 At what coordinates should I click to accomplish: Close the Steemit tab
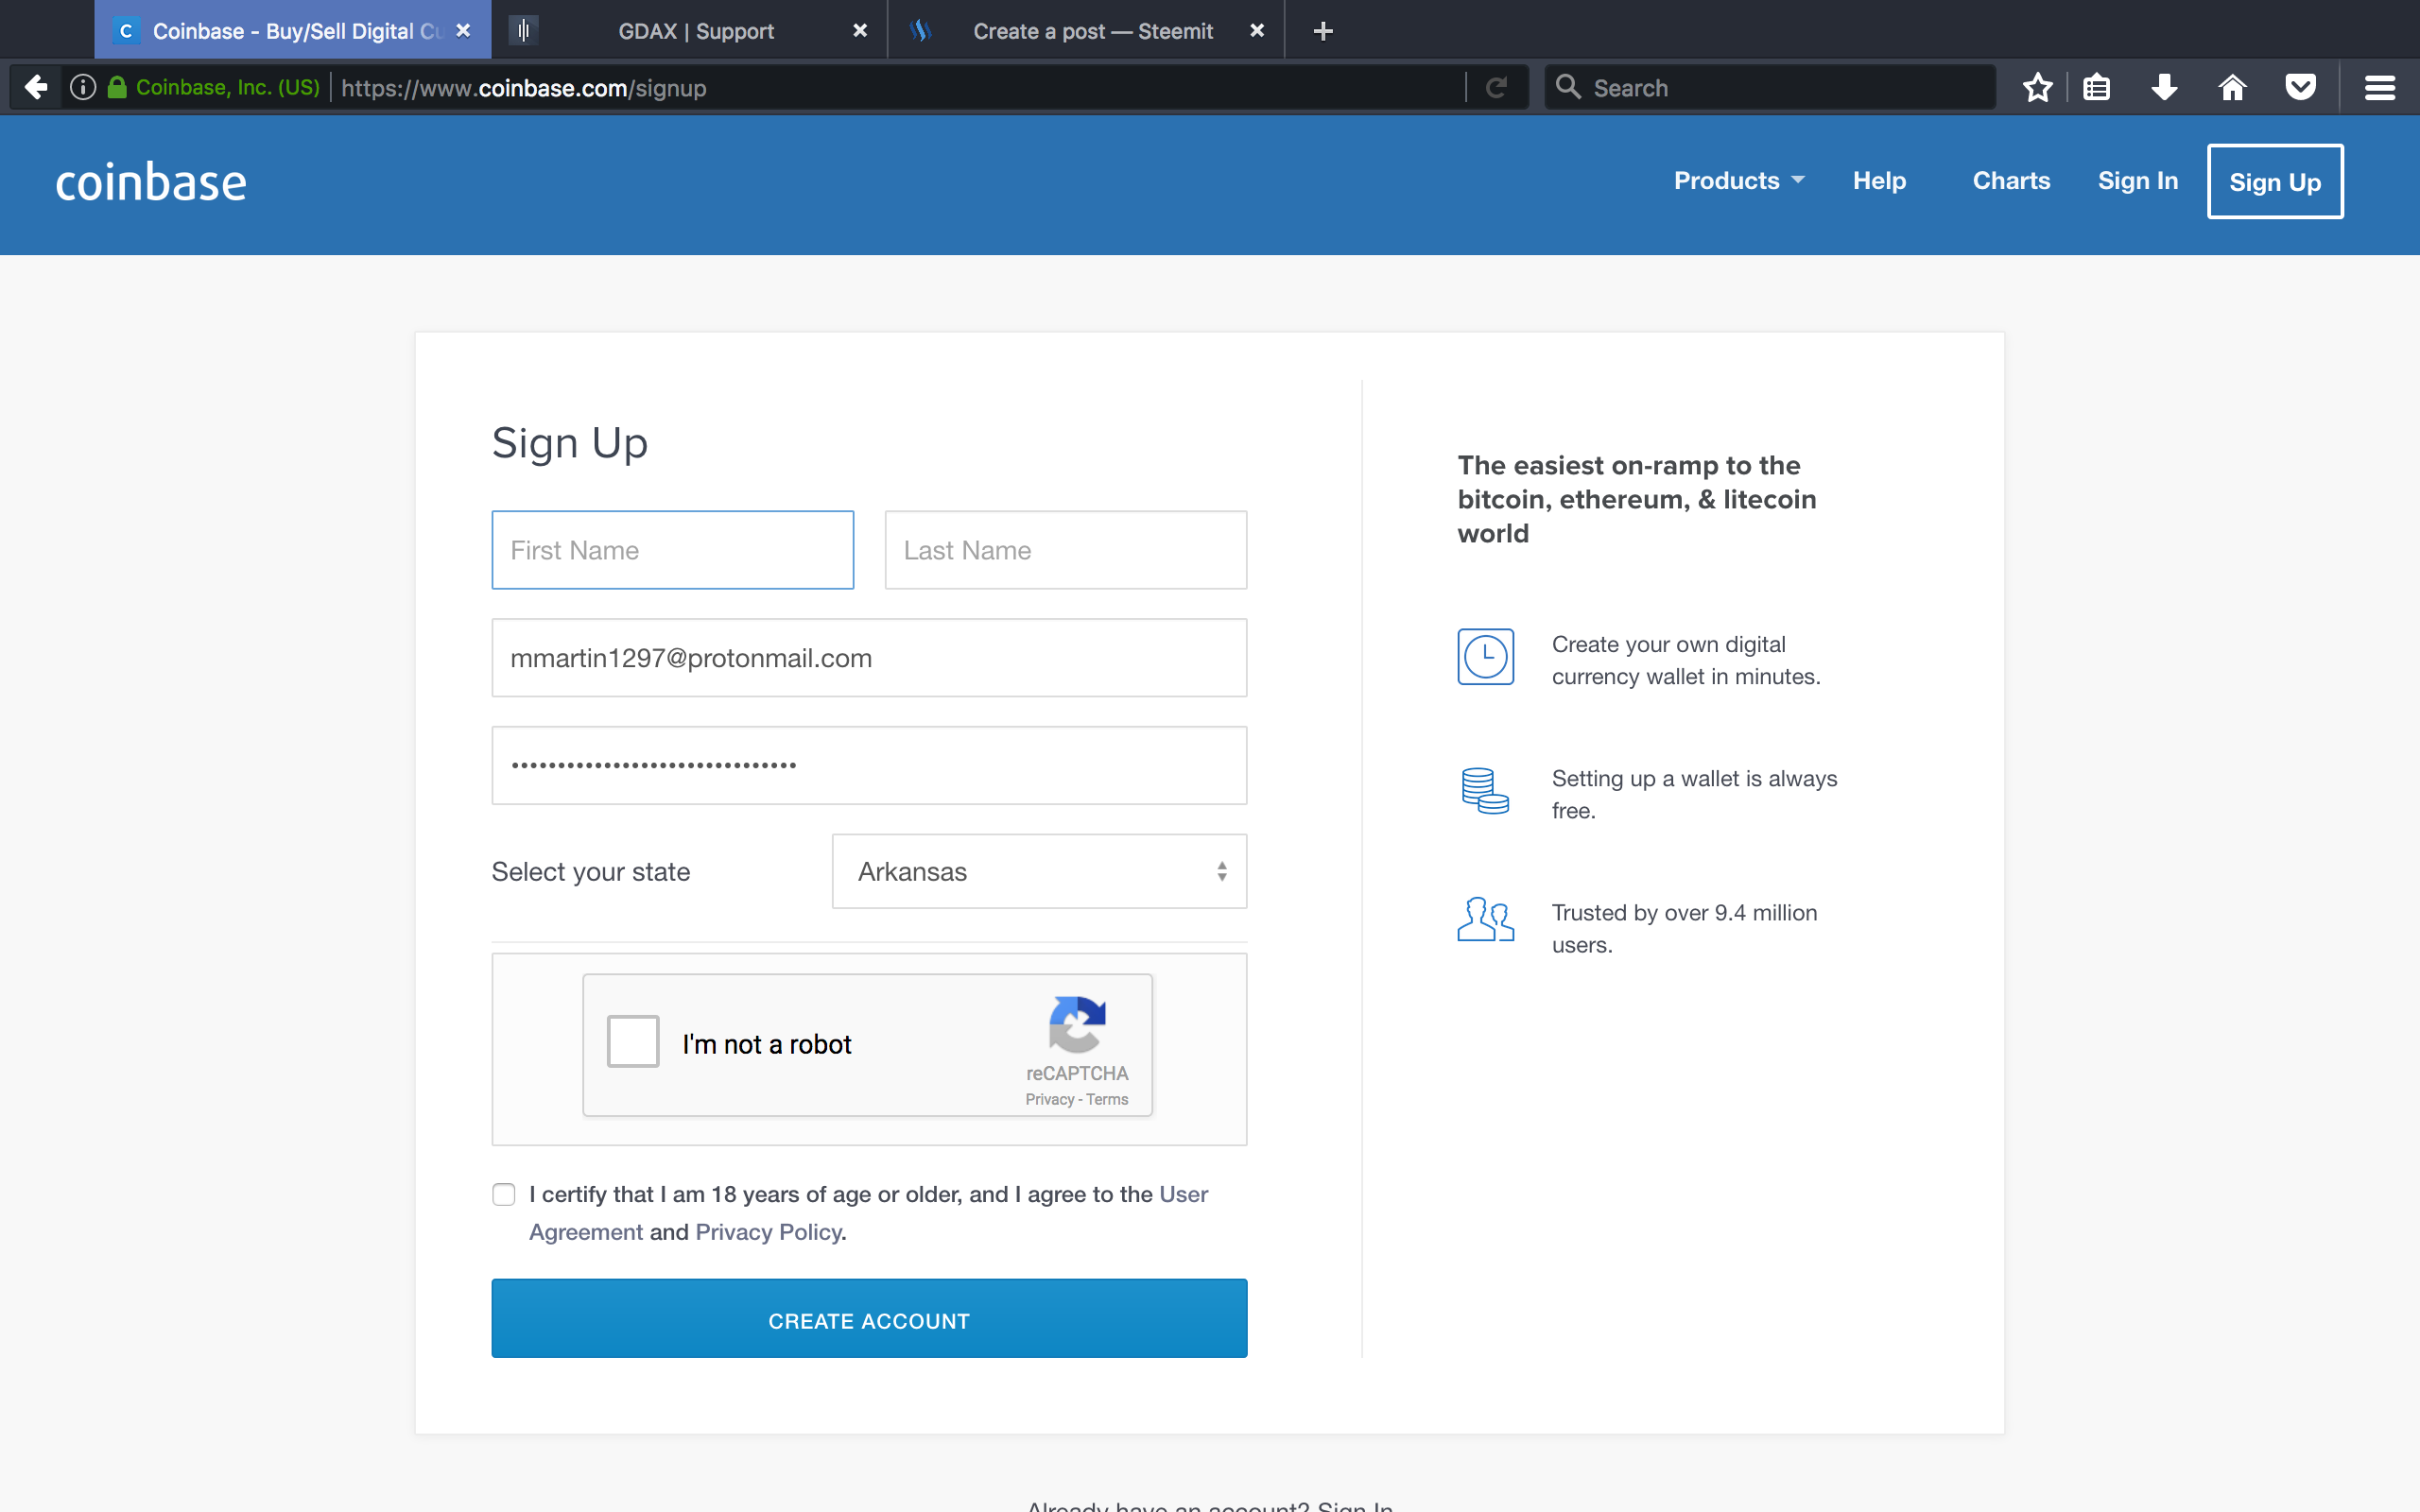pos(1257,31)
